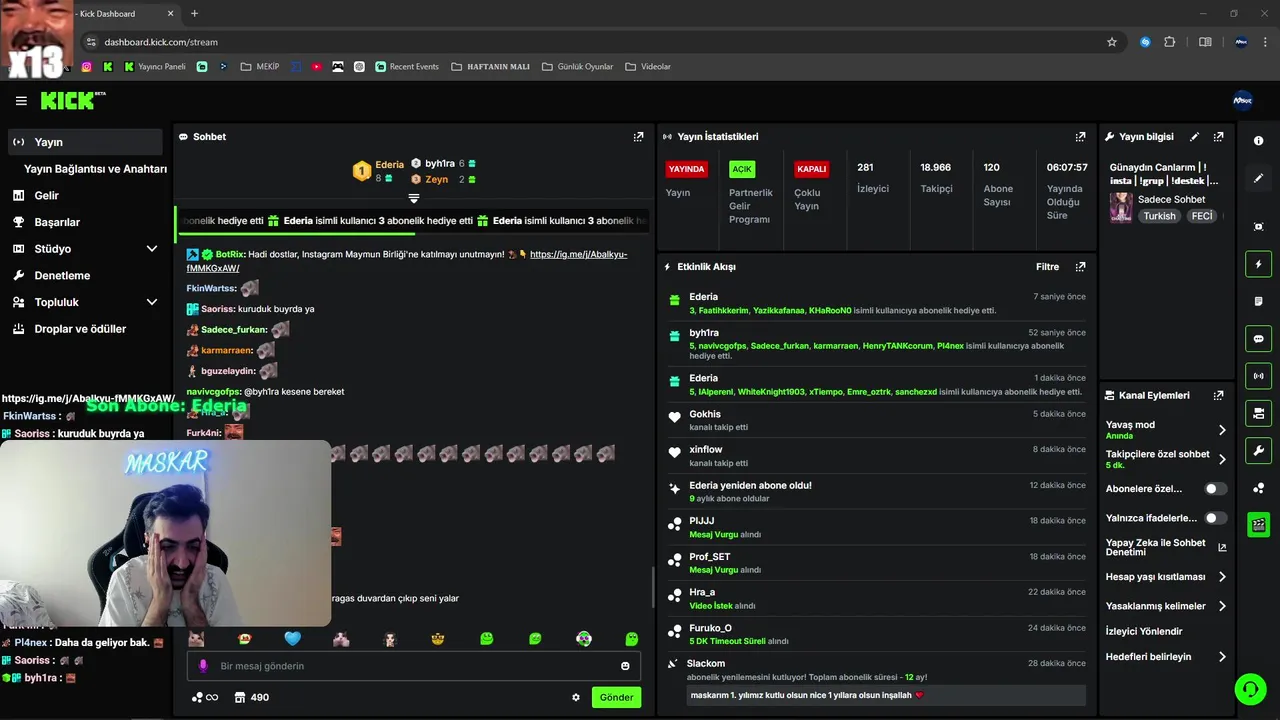Open the YouTube bookmark icon
The image size is (1280, 720).
tap(316, 67)
